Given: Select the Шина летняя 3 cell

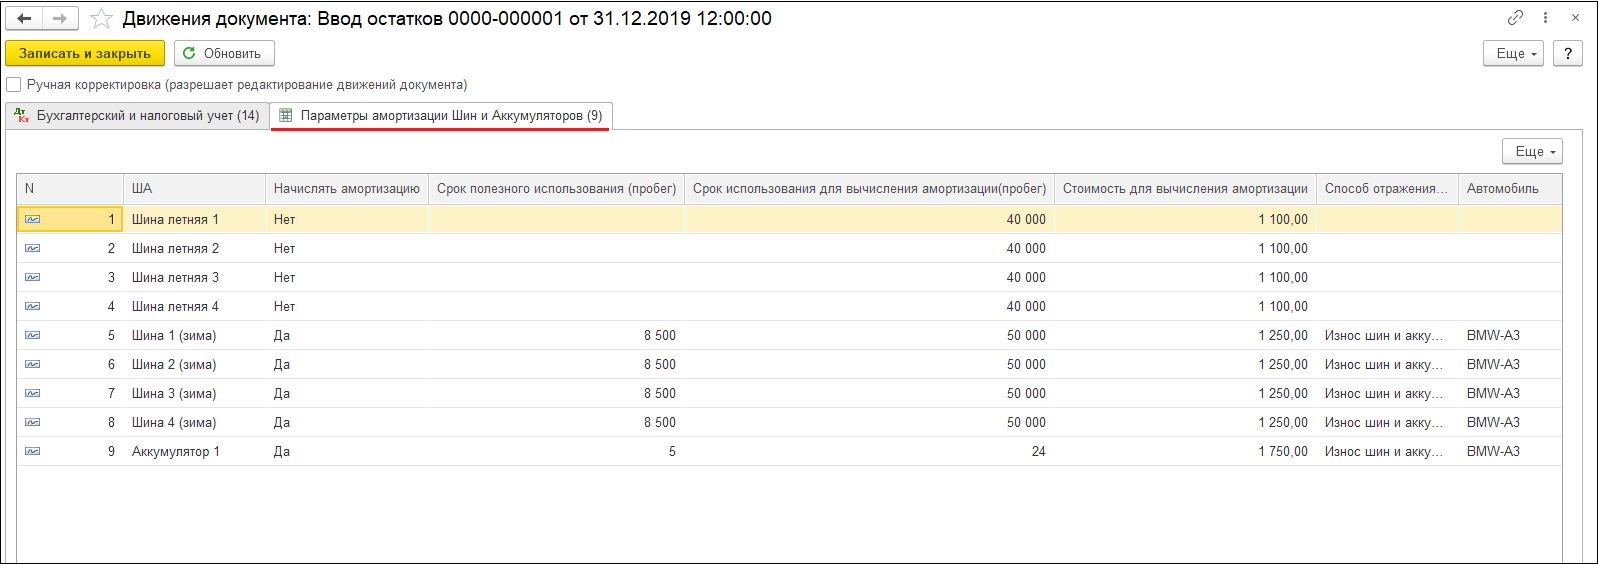Looking at the screenshot, I should (175, 277).
